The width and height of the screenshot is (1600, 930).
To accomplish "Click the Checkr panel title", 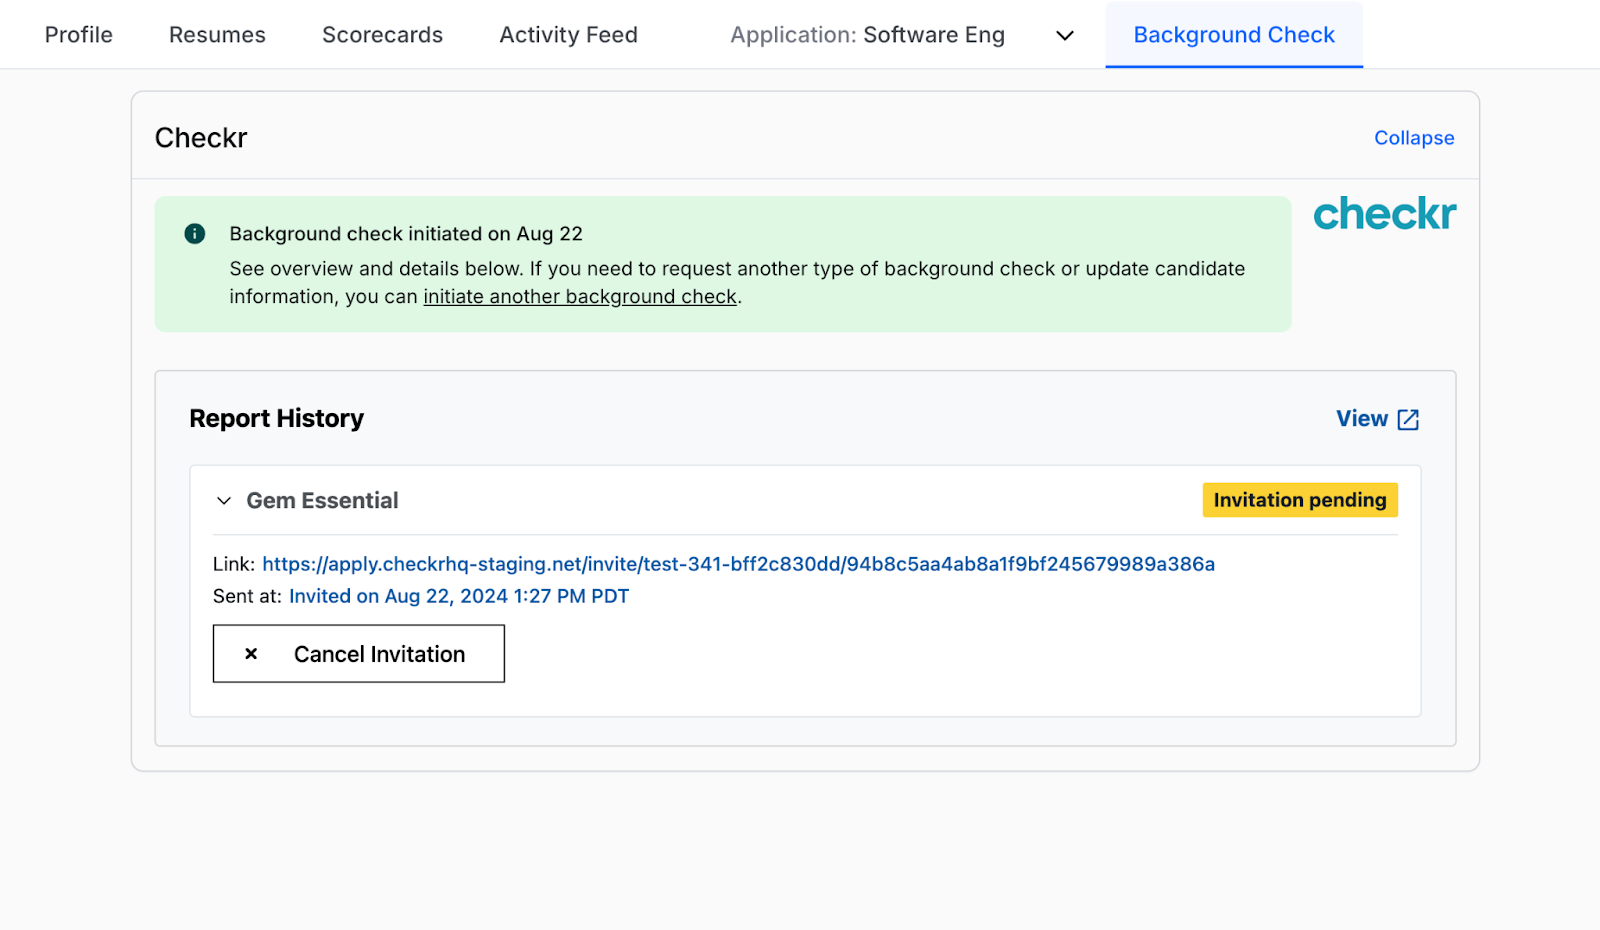I will pyautogui.click(x=201, y=138).
